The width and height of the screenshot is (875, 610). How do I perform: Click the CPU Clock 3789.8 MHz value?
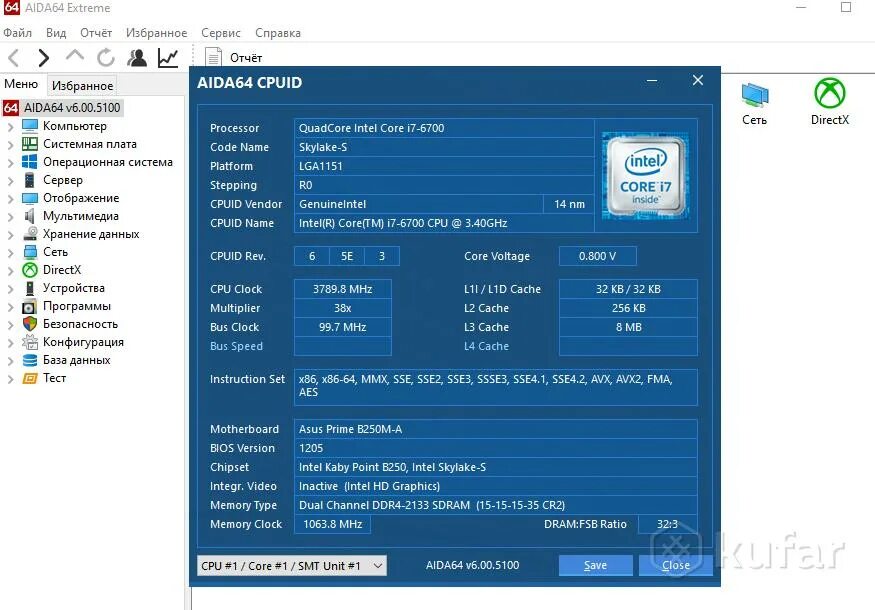pos(343,289)
